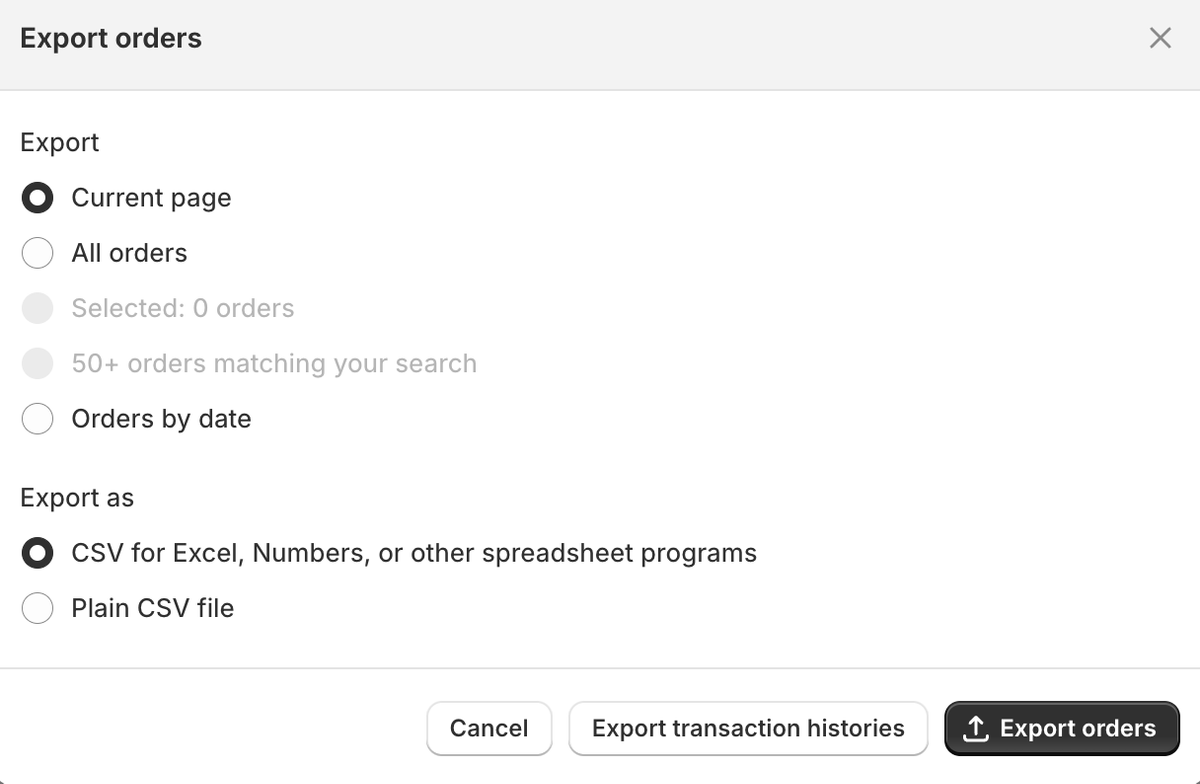Click the upload arrow icon on Export orders
Viewport: 1200px width, 784px height.
tap(975, 729)
